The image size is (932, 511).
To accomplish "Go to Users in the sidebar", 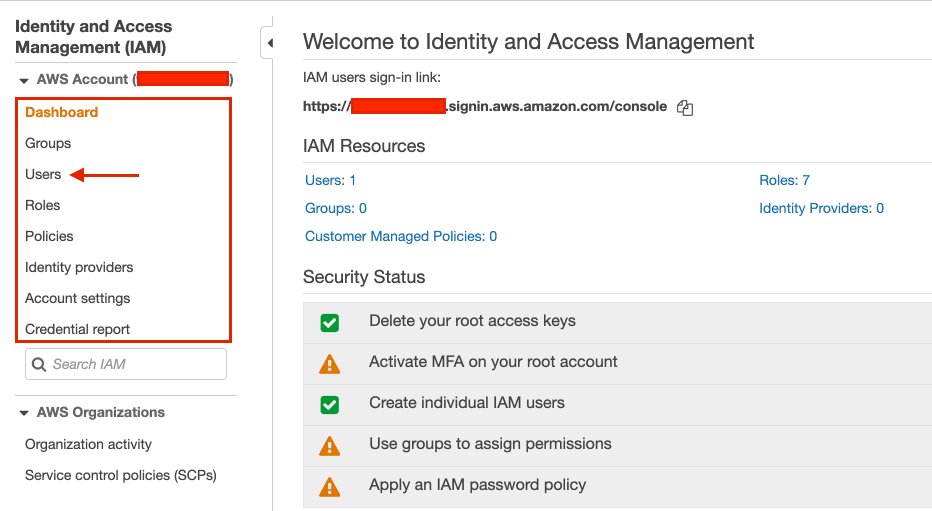I will pos(43,174).
